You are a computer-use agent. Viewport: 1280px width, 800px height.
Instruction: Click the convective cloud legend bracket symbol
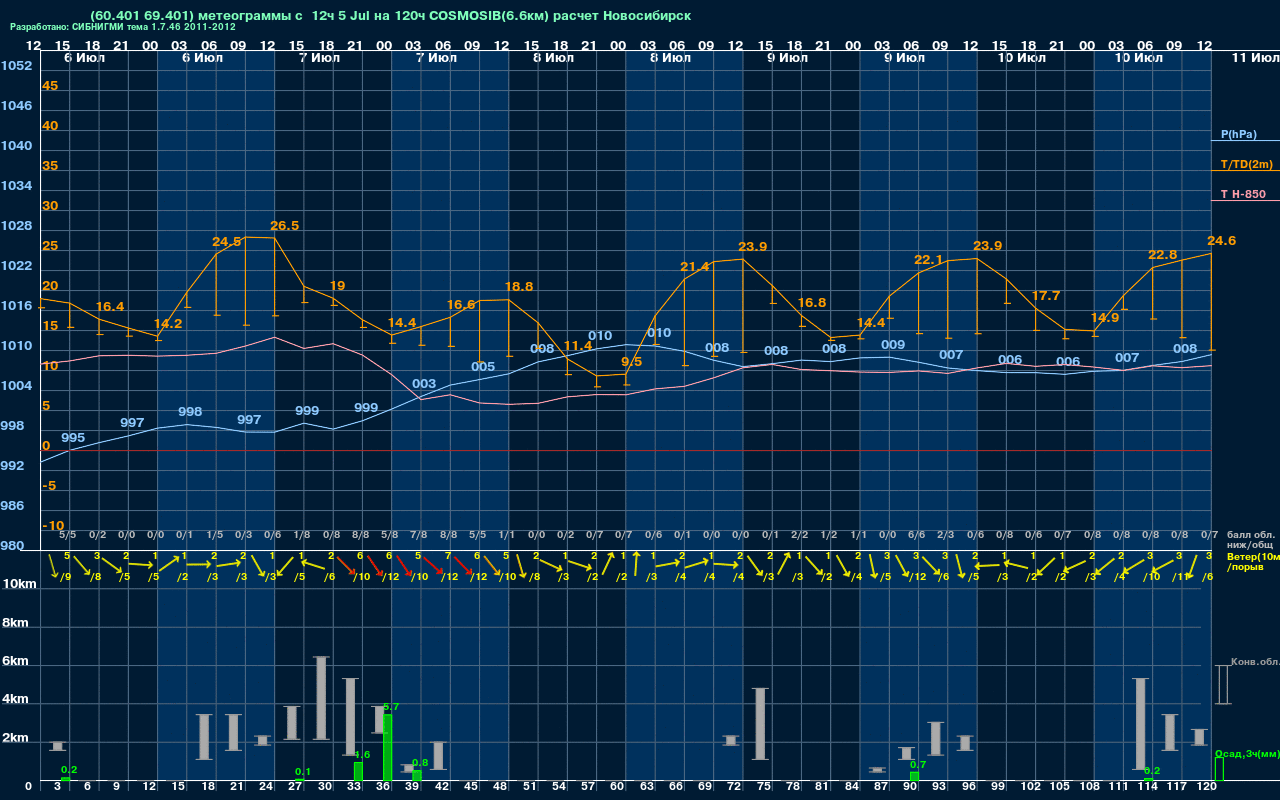pos(1223,684)
